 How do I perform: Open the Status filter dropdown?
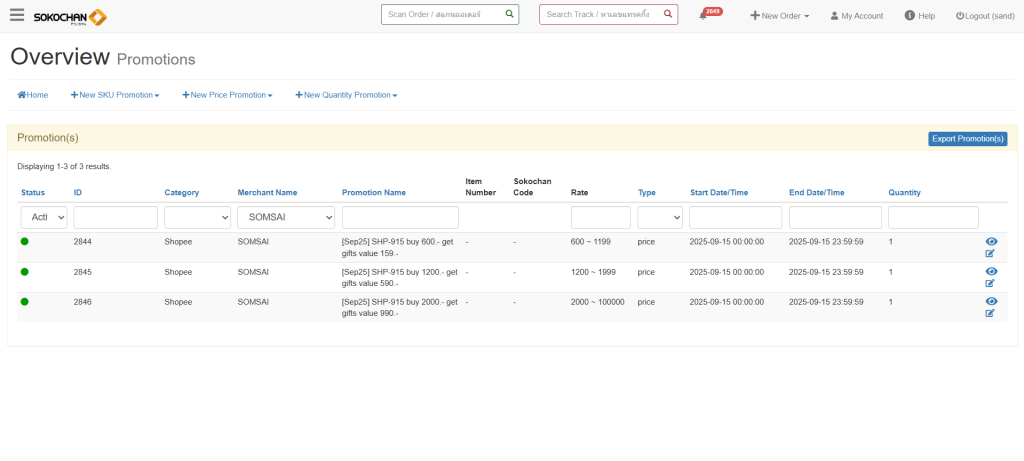[x=44, y=217]
